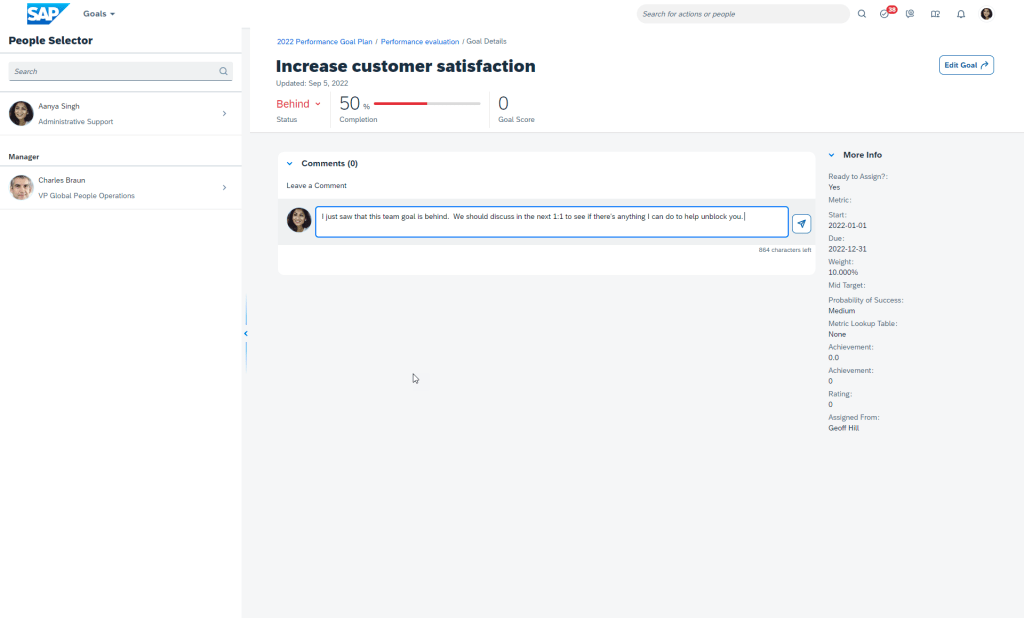Select Aanya Singh in People Selector
This screenshot has height=618, width=1024.
[120, 113]
